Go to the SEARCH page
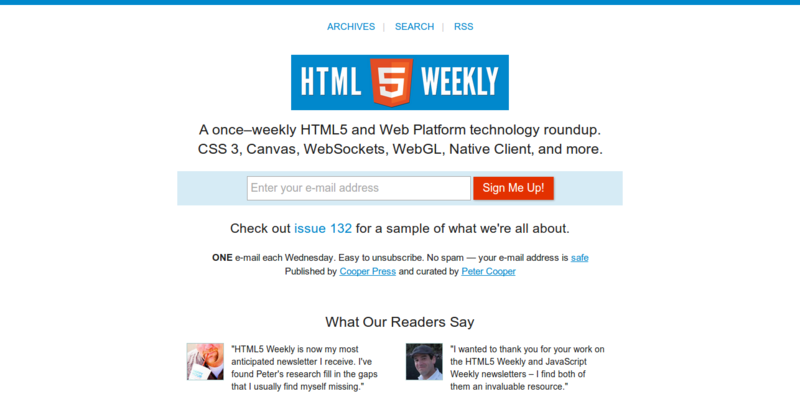The image size is (800, 399). pos(414,27)
